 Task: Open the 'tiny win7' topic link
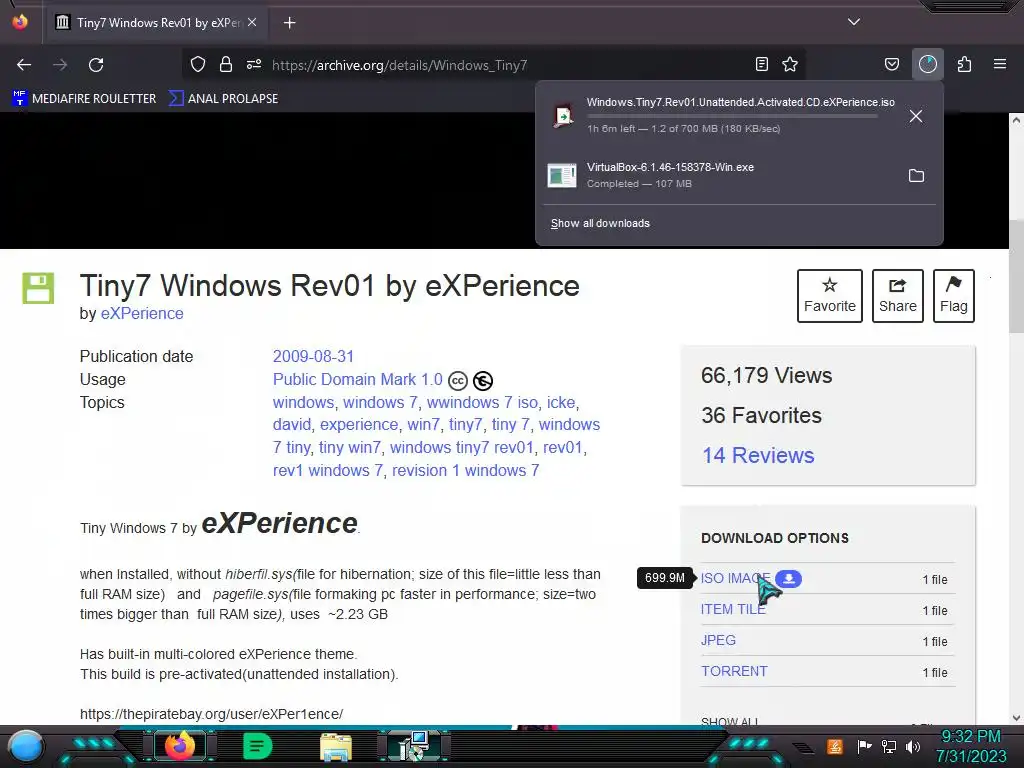[349, 447]
